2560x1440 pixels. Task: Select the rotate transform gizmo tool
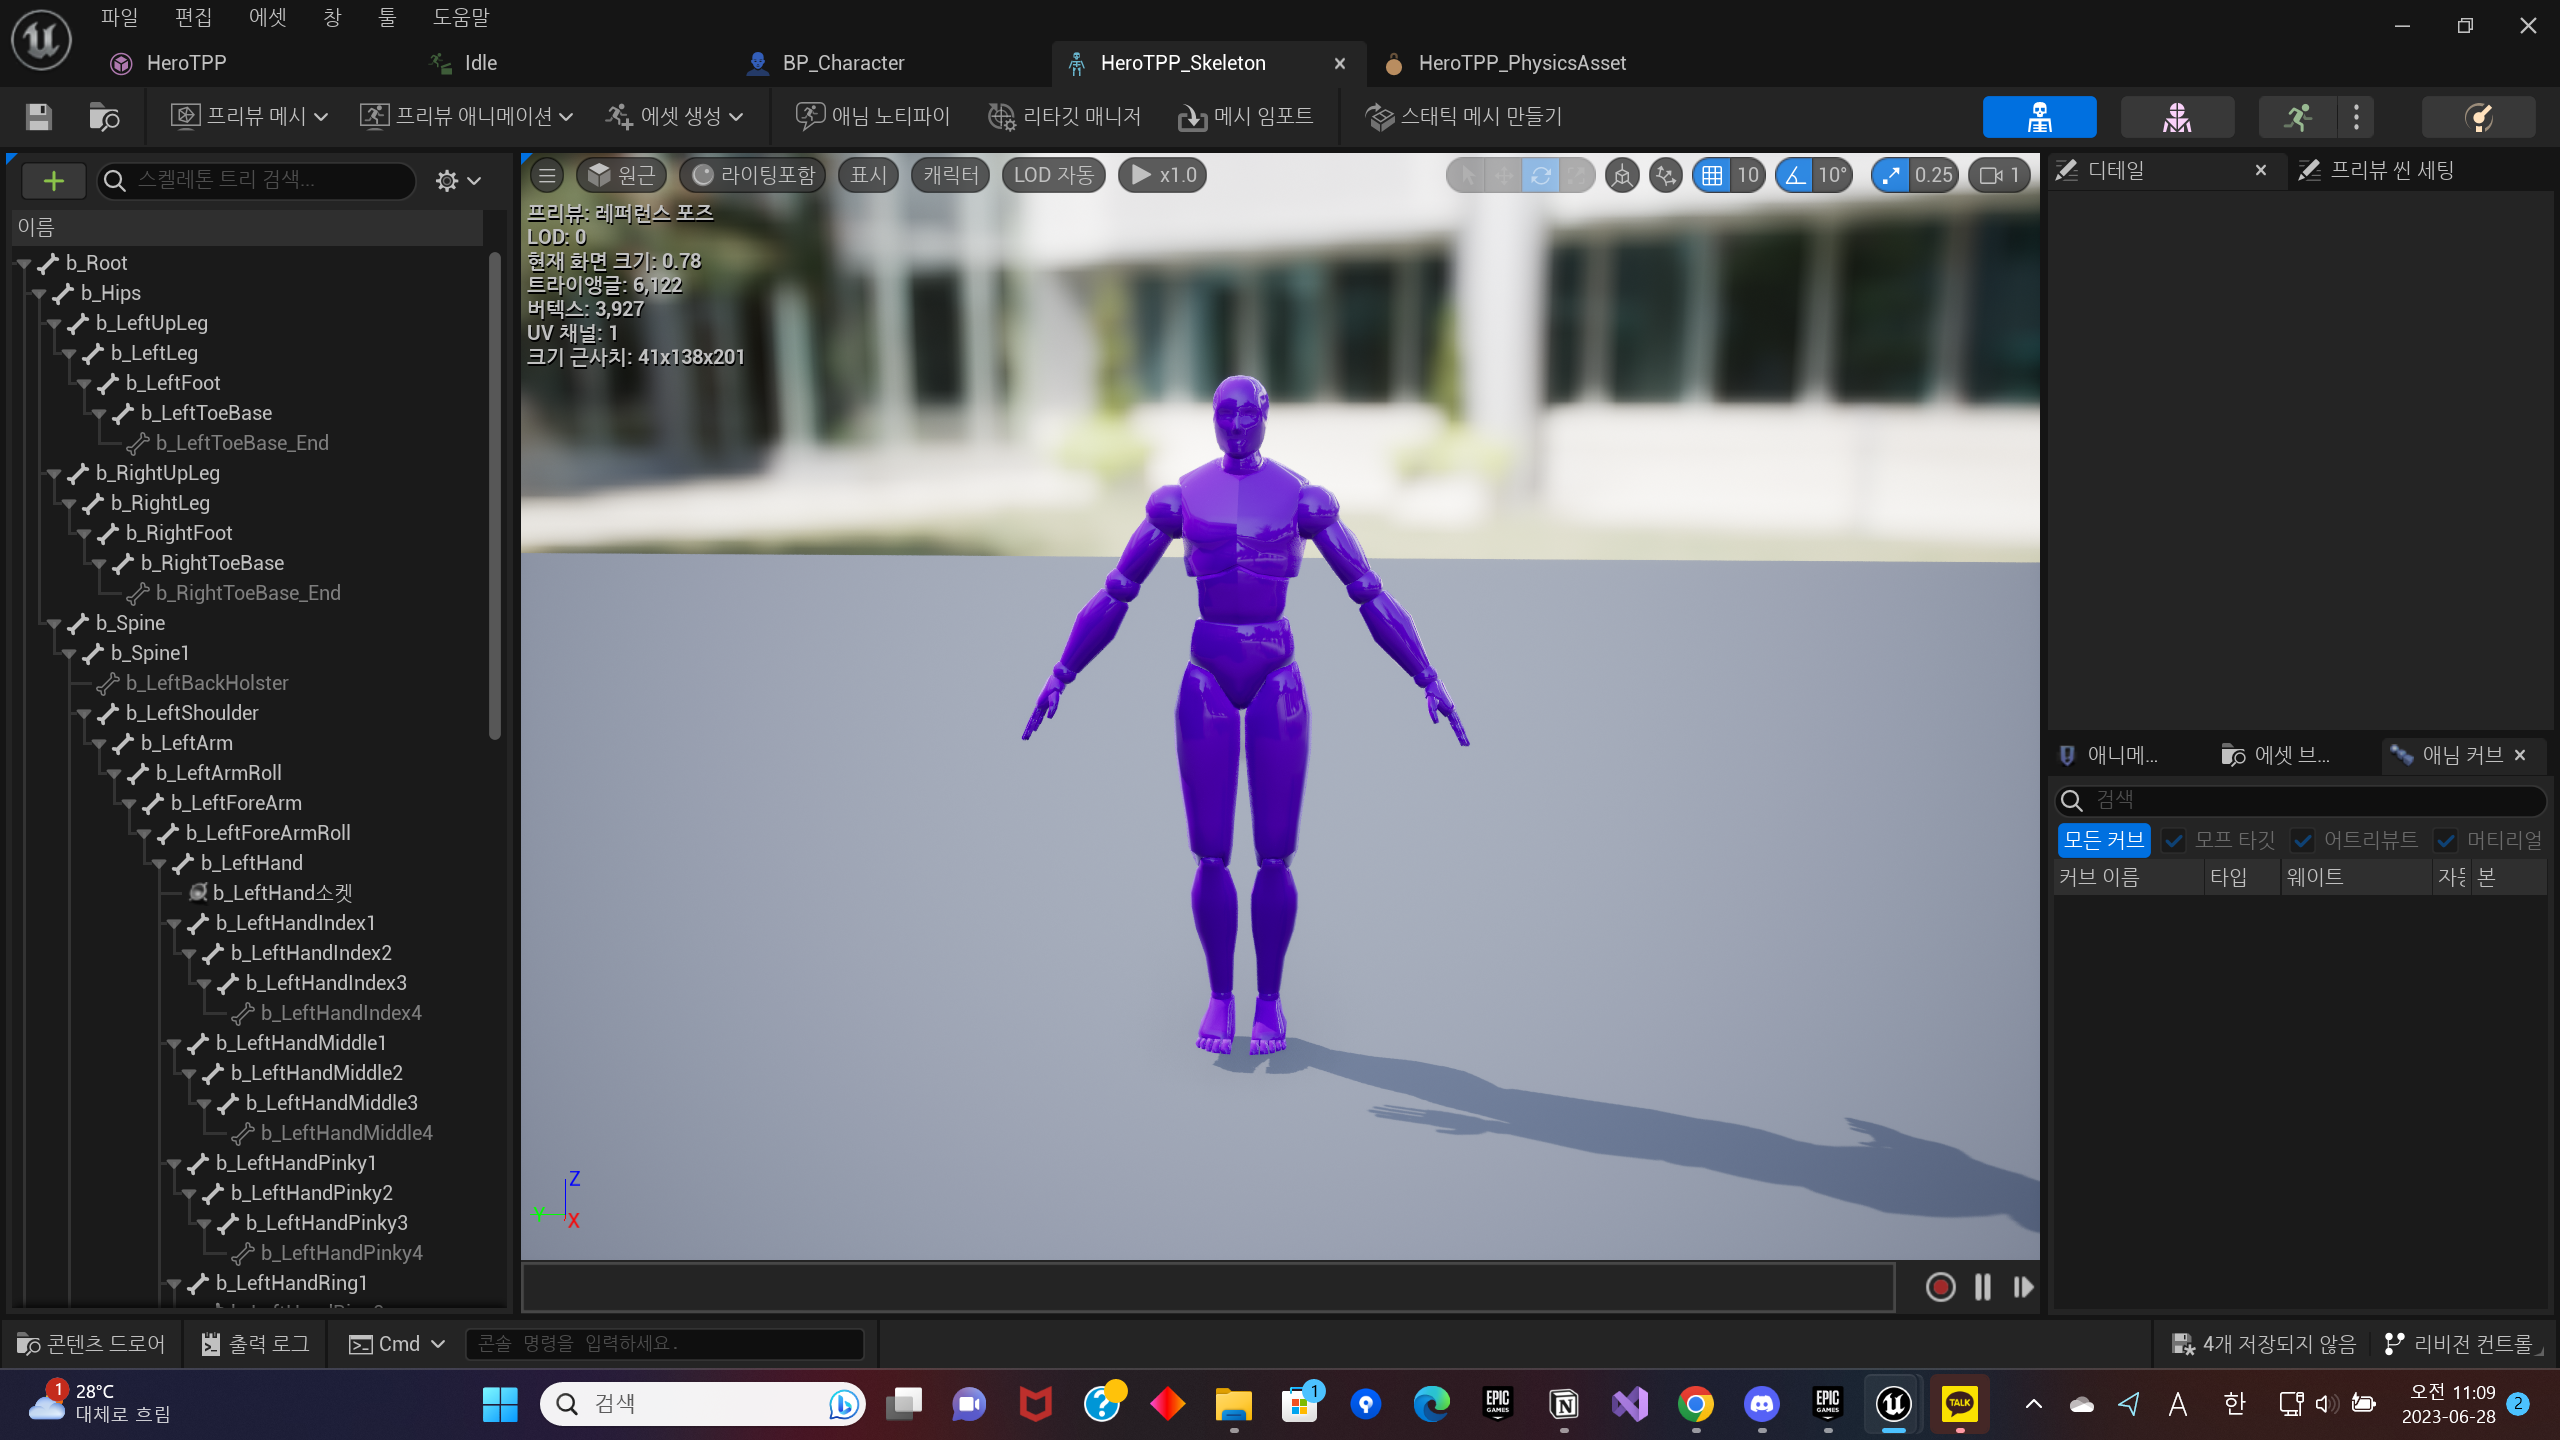1540,176
